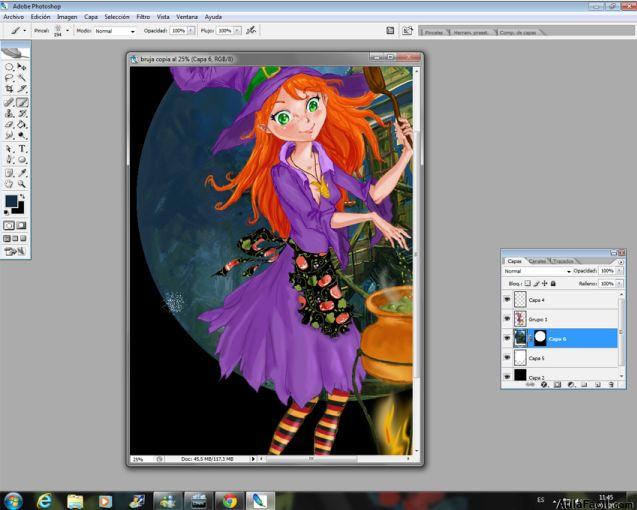Create a new layer group icon
Viewport: 637px width, 510px height.
[584, 384]
